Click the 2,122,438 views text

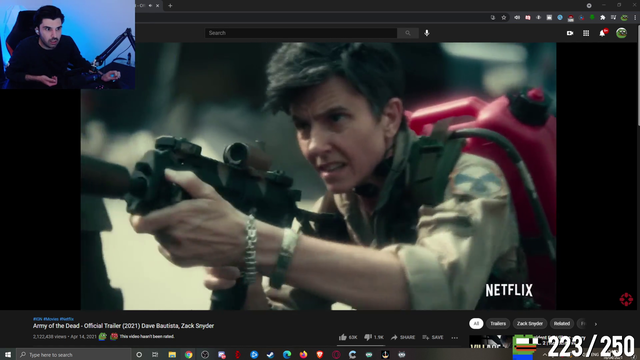(49, 337)
